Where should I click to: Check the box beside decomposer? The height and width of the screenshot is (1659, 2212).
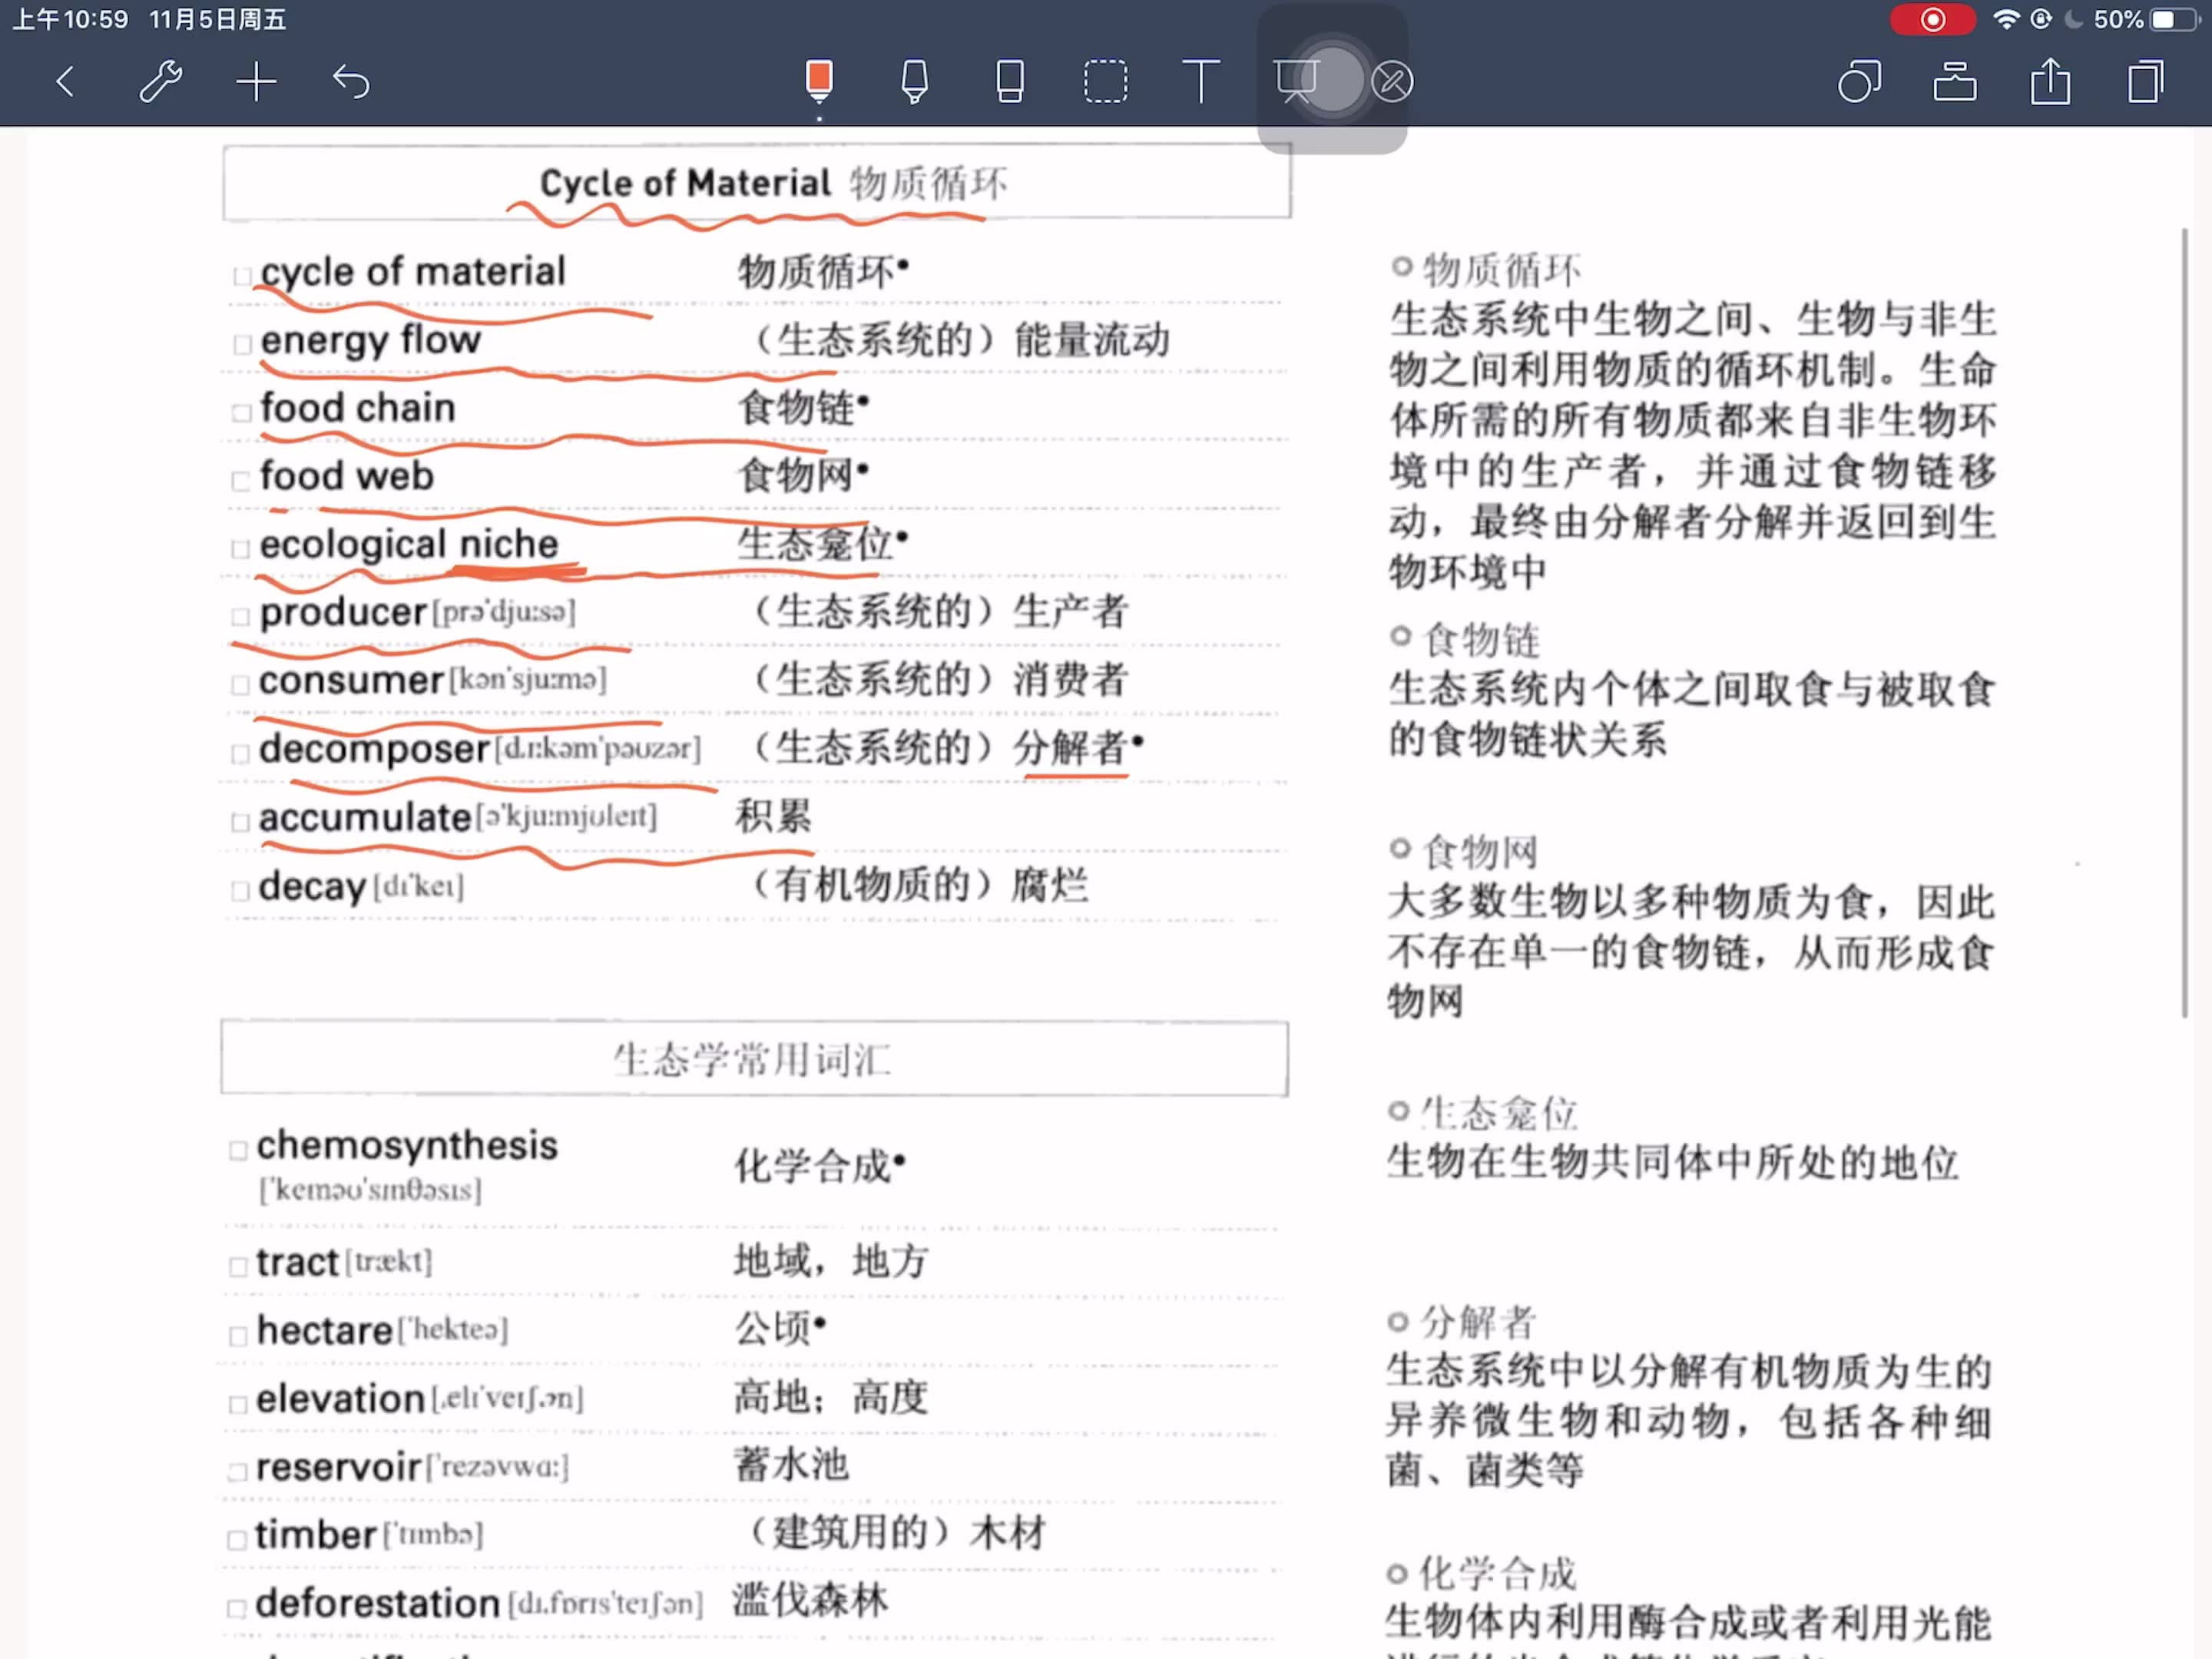tap(240, 753)
